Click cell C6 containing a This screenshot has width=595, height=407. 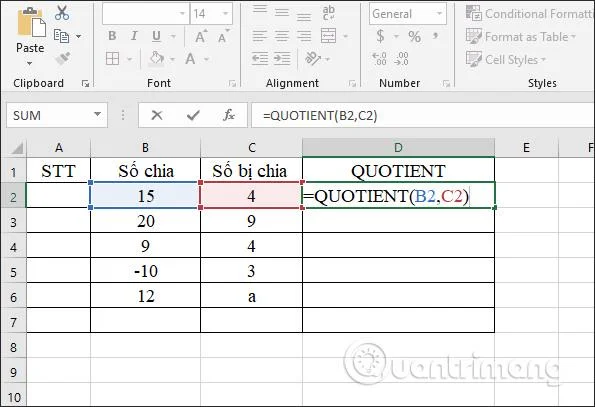pyautogui.click(x=251, y=296)
